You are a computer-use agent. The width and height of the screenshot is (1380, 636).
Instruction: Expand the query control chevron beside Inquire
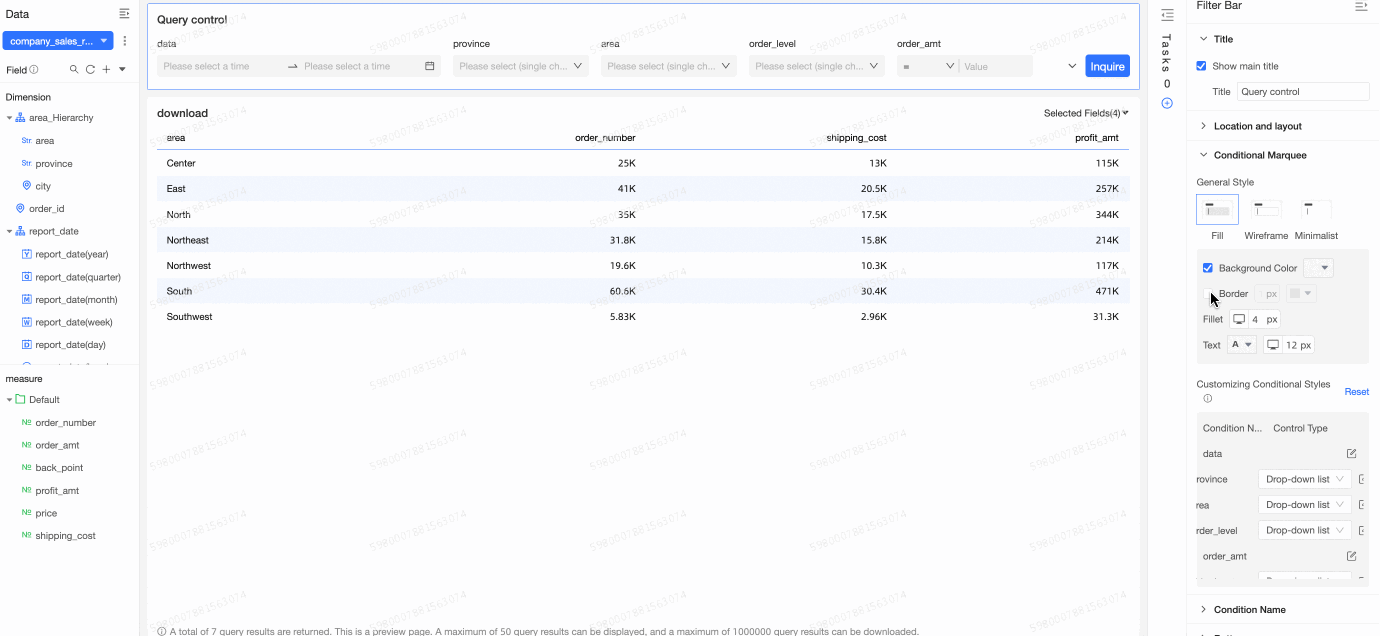coord(1072,66)
